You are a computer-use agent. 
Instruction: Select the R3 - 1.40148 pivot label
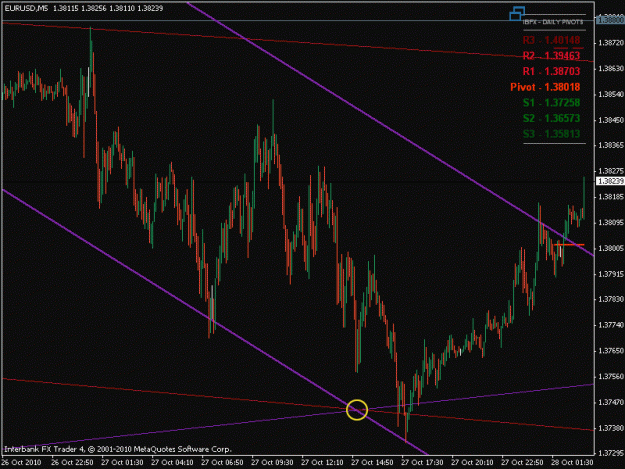tap(551, 40)
